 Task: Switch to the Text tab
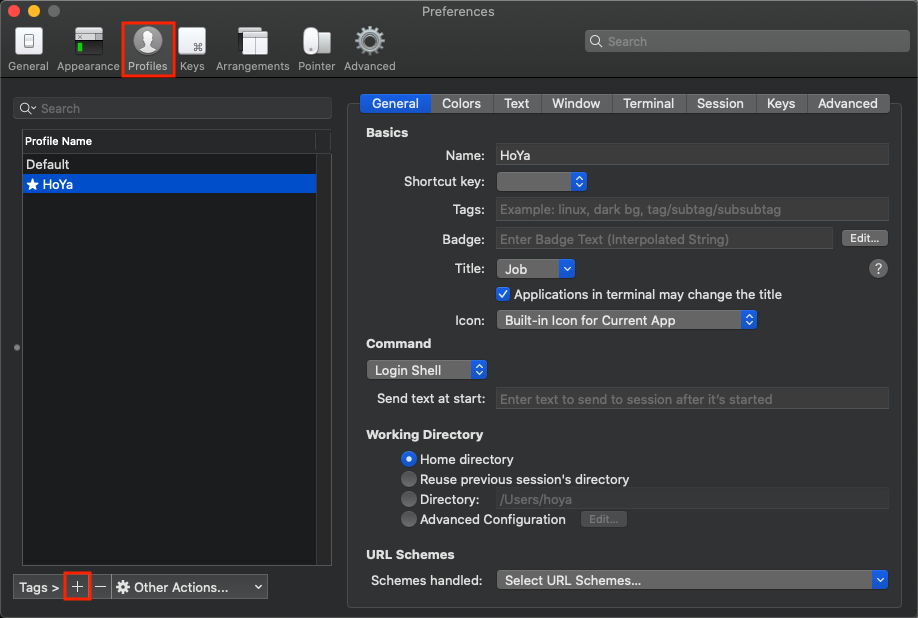point(516,104)
